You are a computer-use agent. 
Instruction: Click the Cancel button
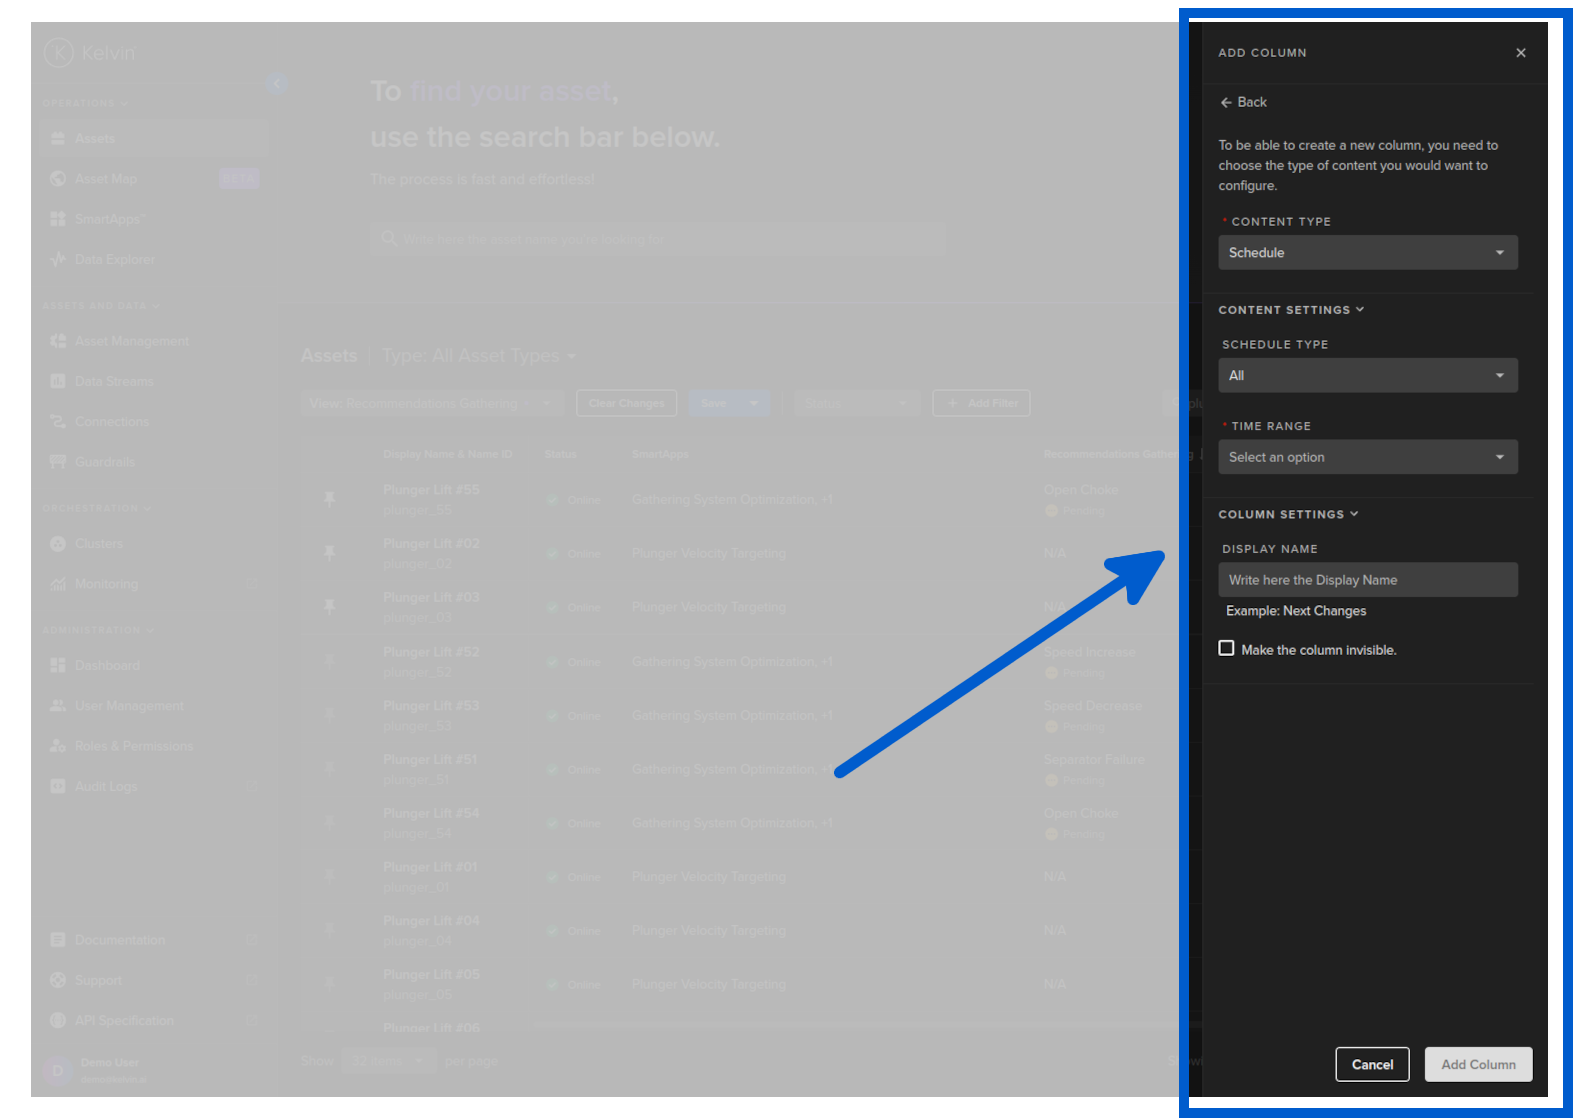click(1372, 1064)
